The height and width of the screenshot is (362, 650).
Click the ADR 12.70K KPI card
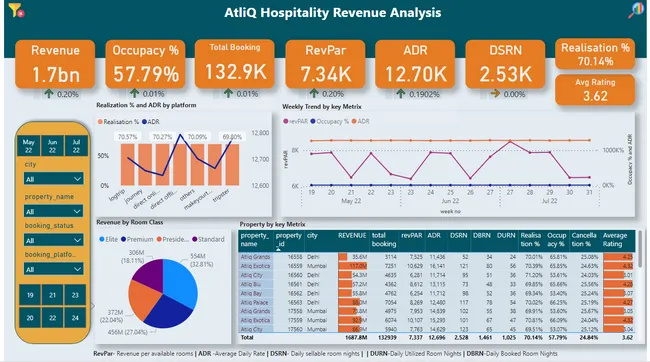415,64
